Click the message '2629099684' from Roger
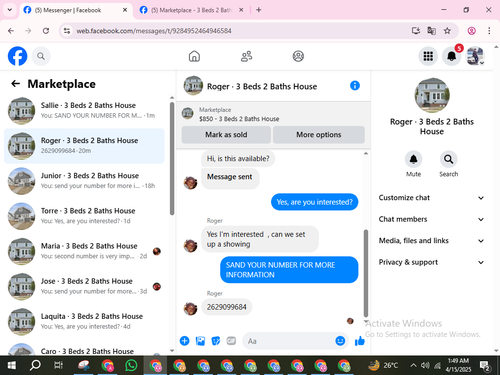Image resolution: width=500 pixels, height=375 pixels. (227, 307)
